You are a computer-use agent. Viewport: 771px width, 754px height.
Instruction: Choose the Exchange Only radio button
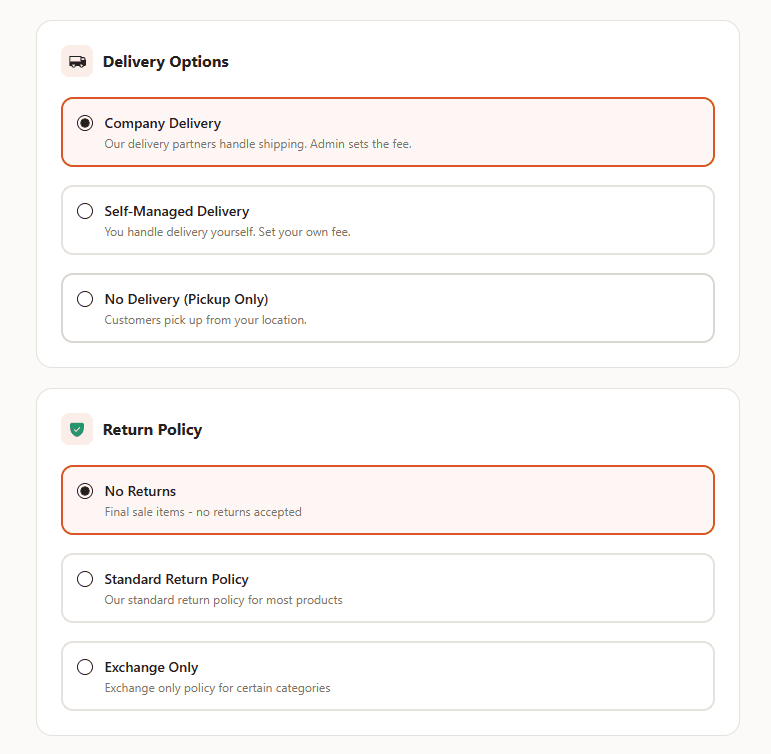85,667
